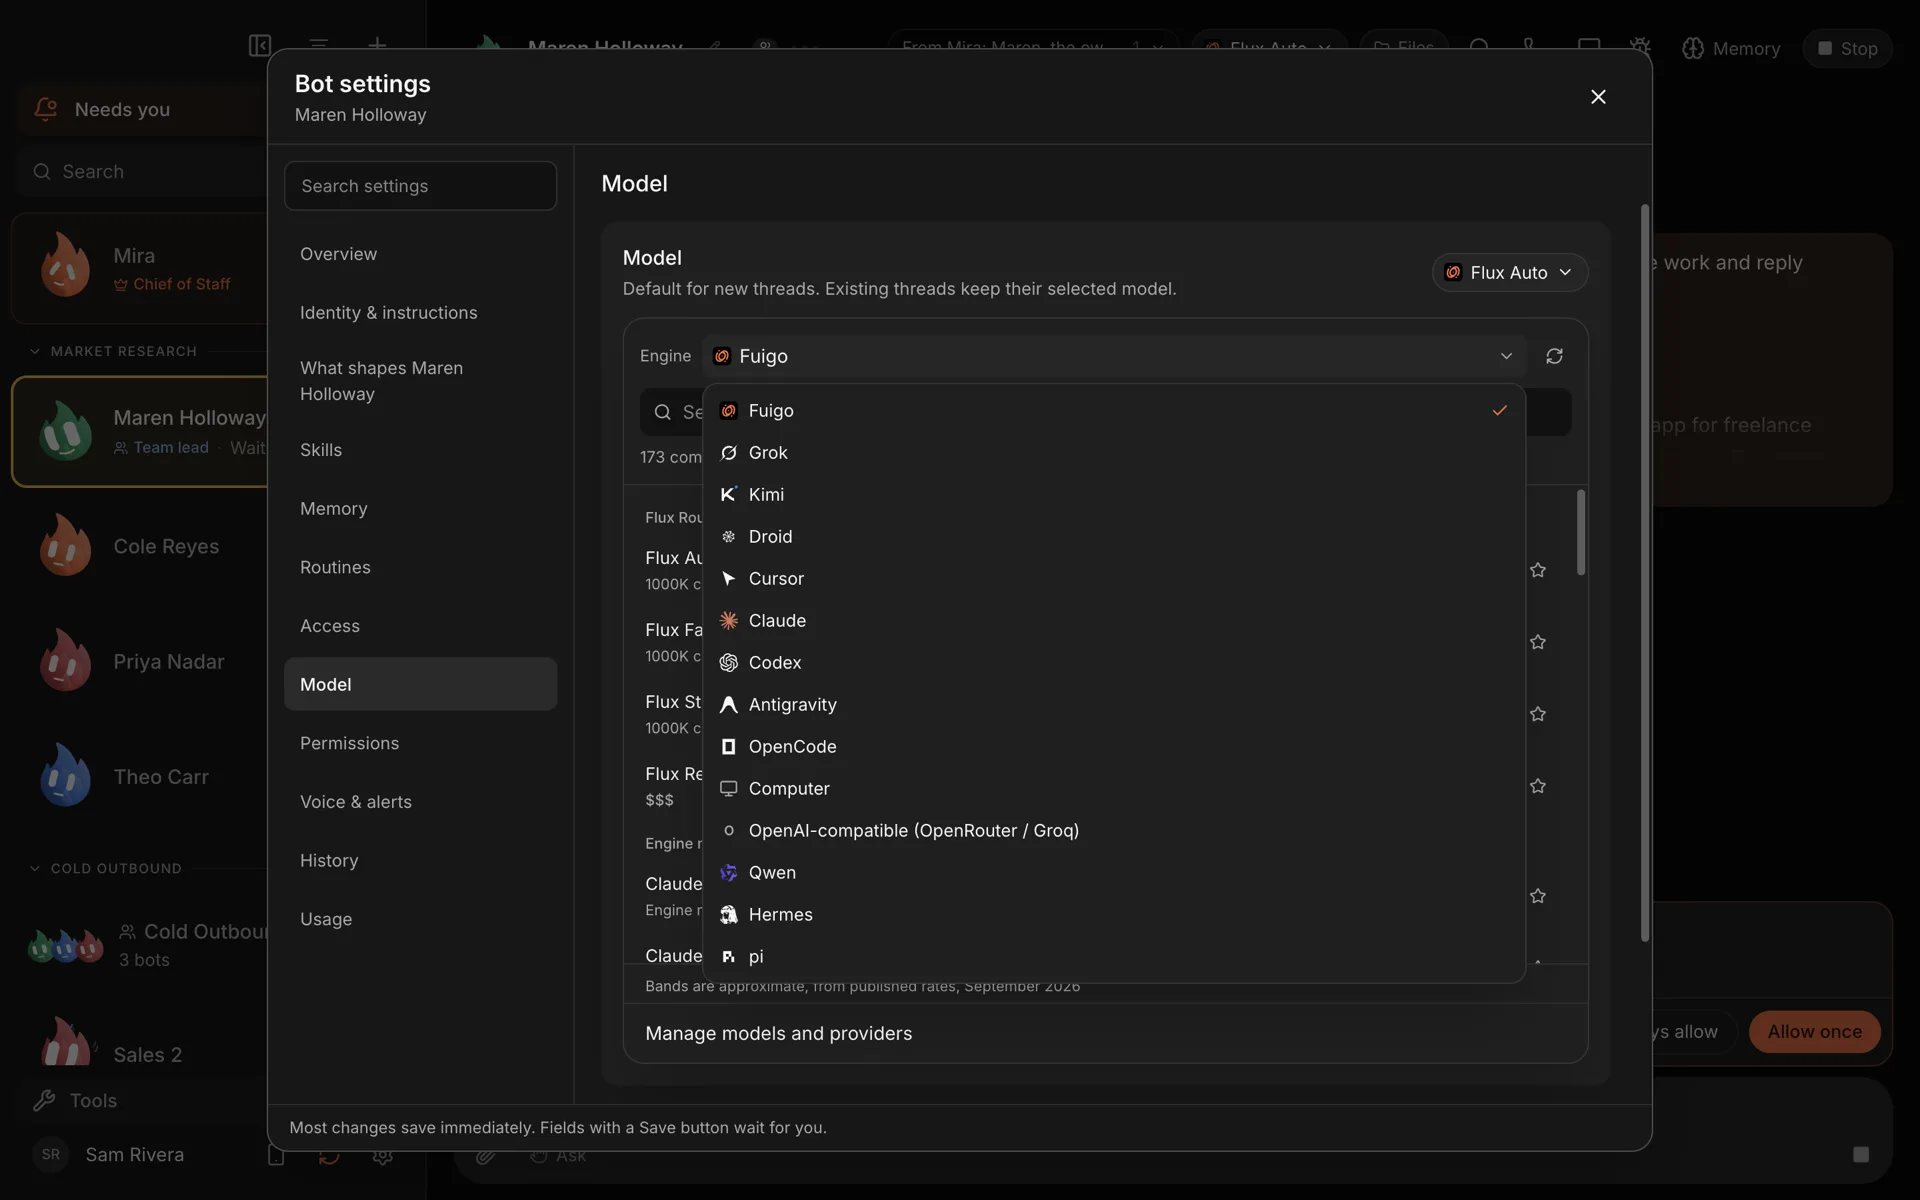Open the Flux Auto default model dropdown
The image size is (1920, 1200).
(1510, 272)
